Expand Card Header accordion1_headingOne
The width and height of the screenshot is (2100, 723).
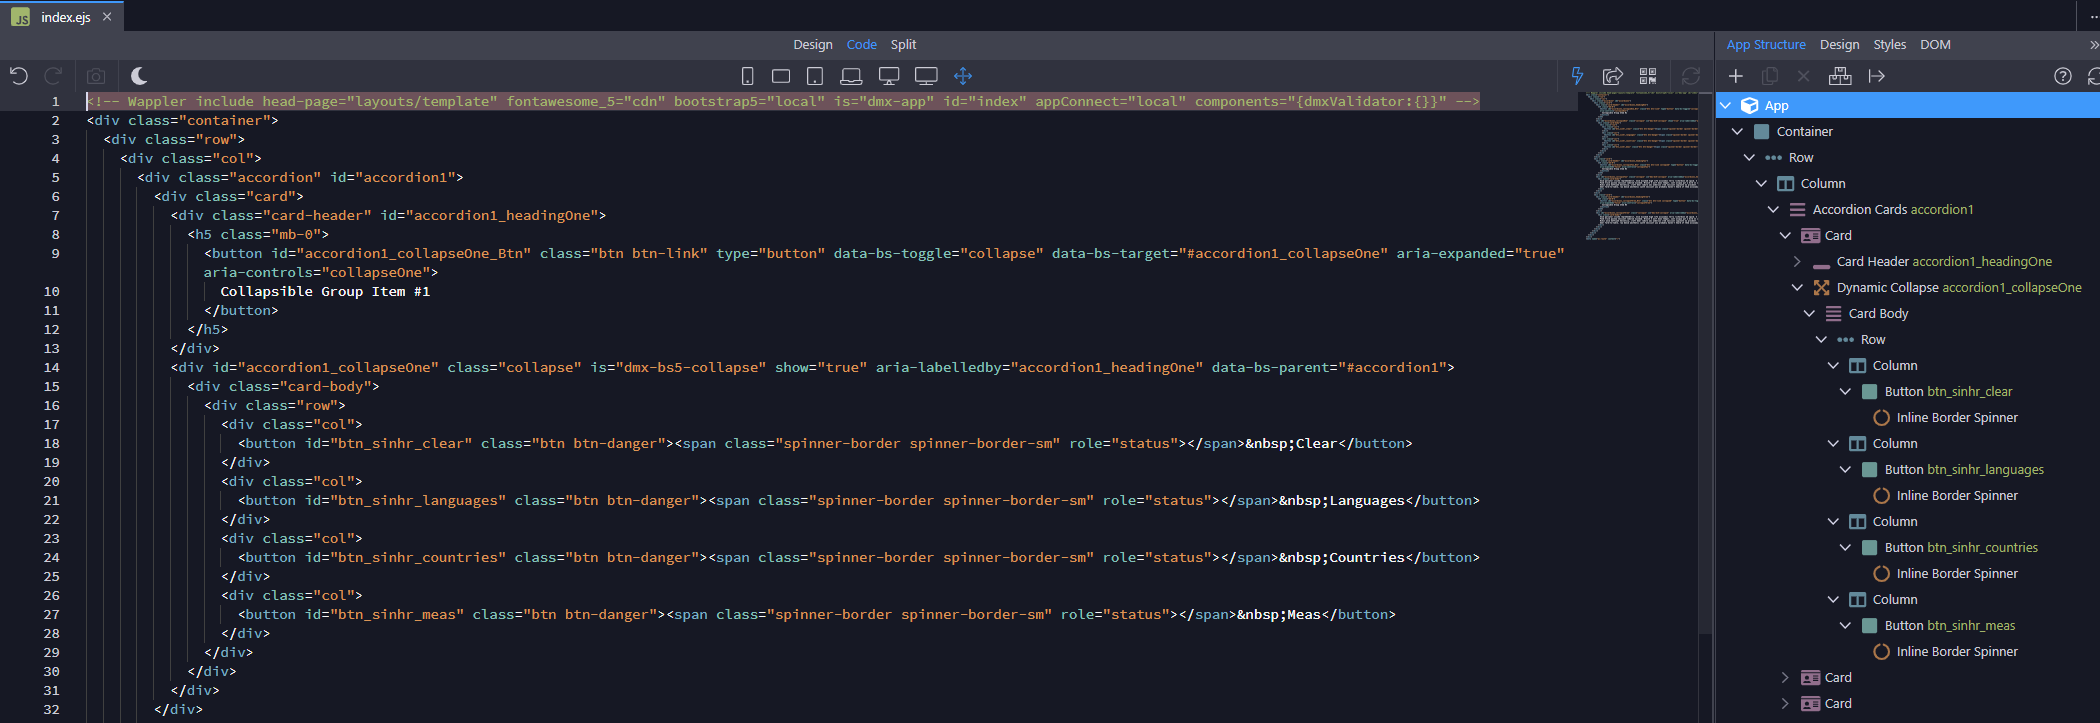(1798, 262)
